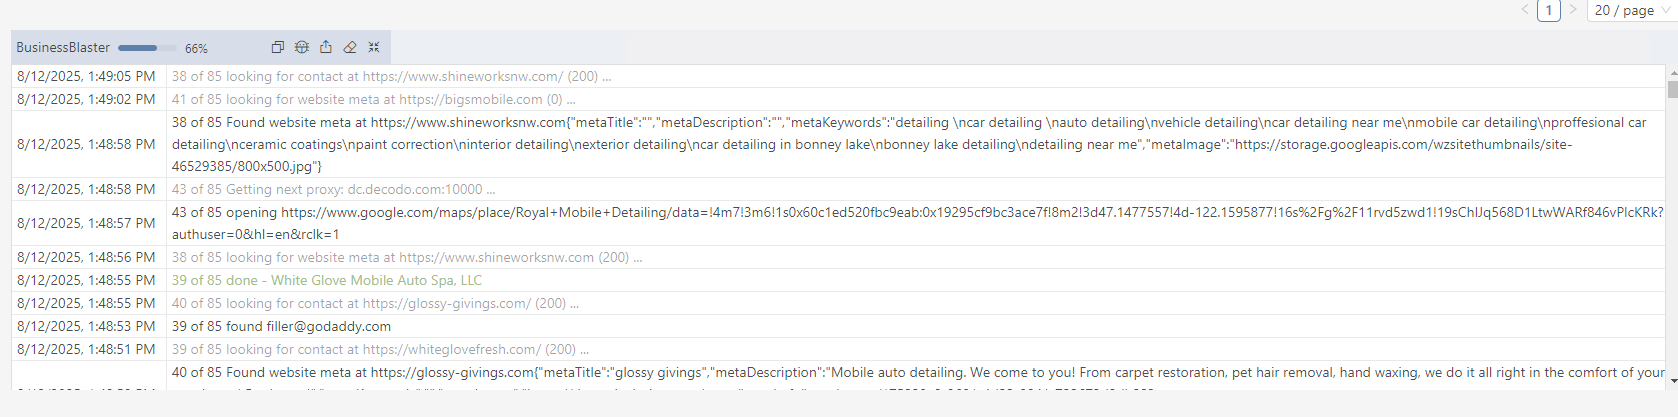The width and height of the screenshot is (1678, 417).
Task: Select the BusinessBlaster tab
Action: 63,47
